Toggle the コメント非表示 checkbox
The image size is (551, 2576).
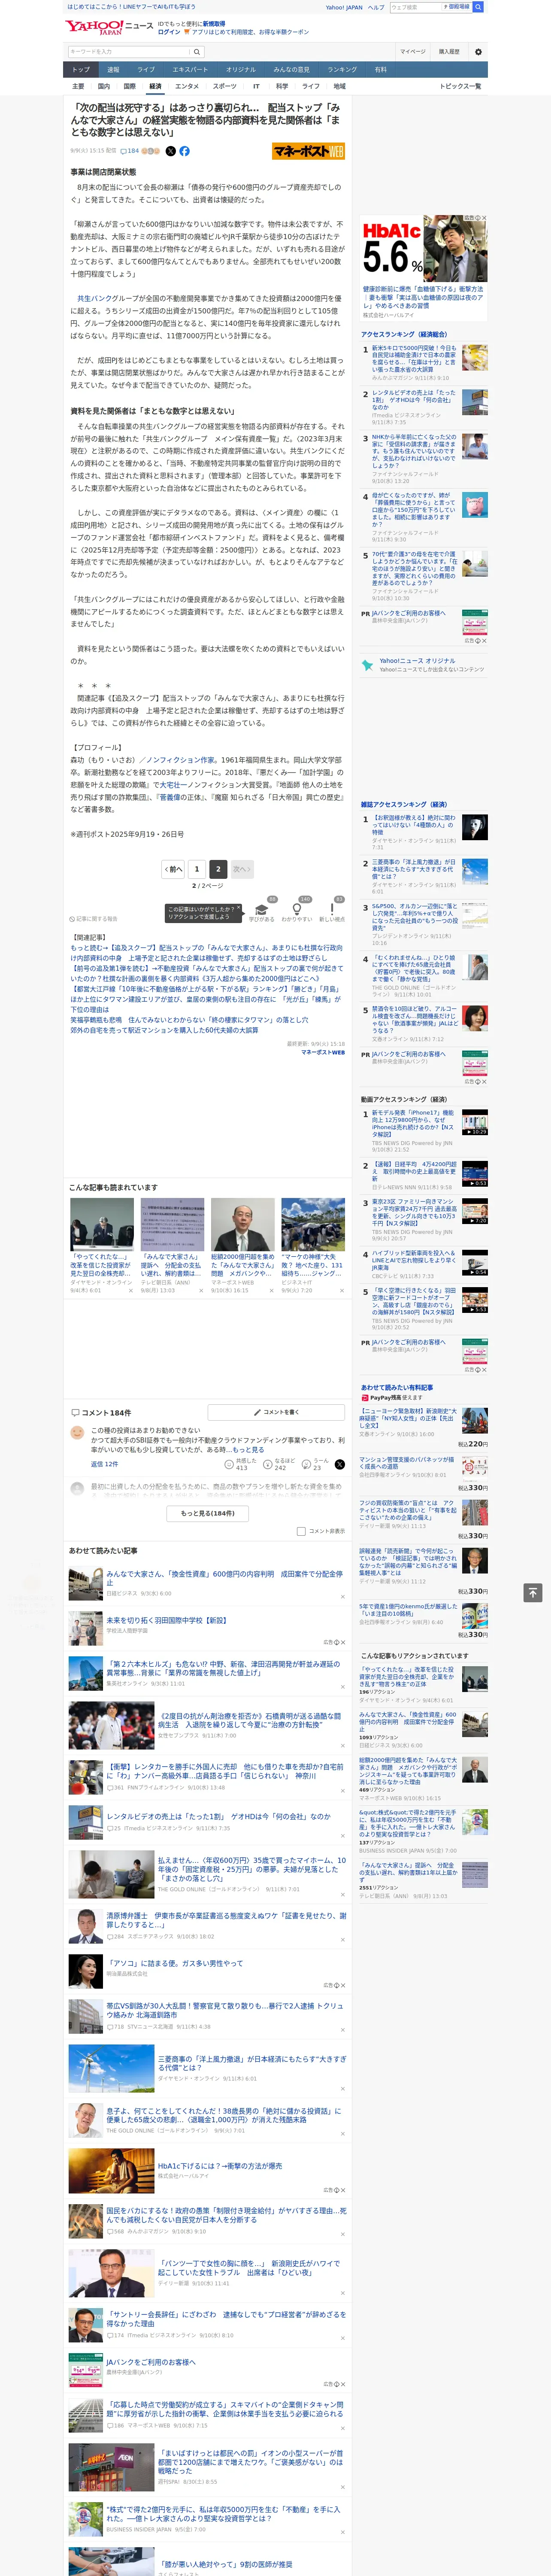(x=301, y=1531)
